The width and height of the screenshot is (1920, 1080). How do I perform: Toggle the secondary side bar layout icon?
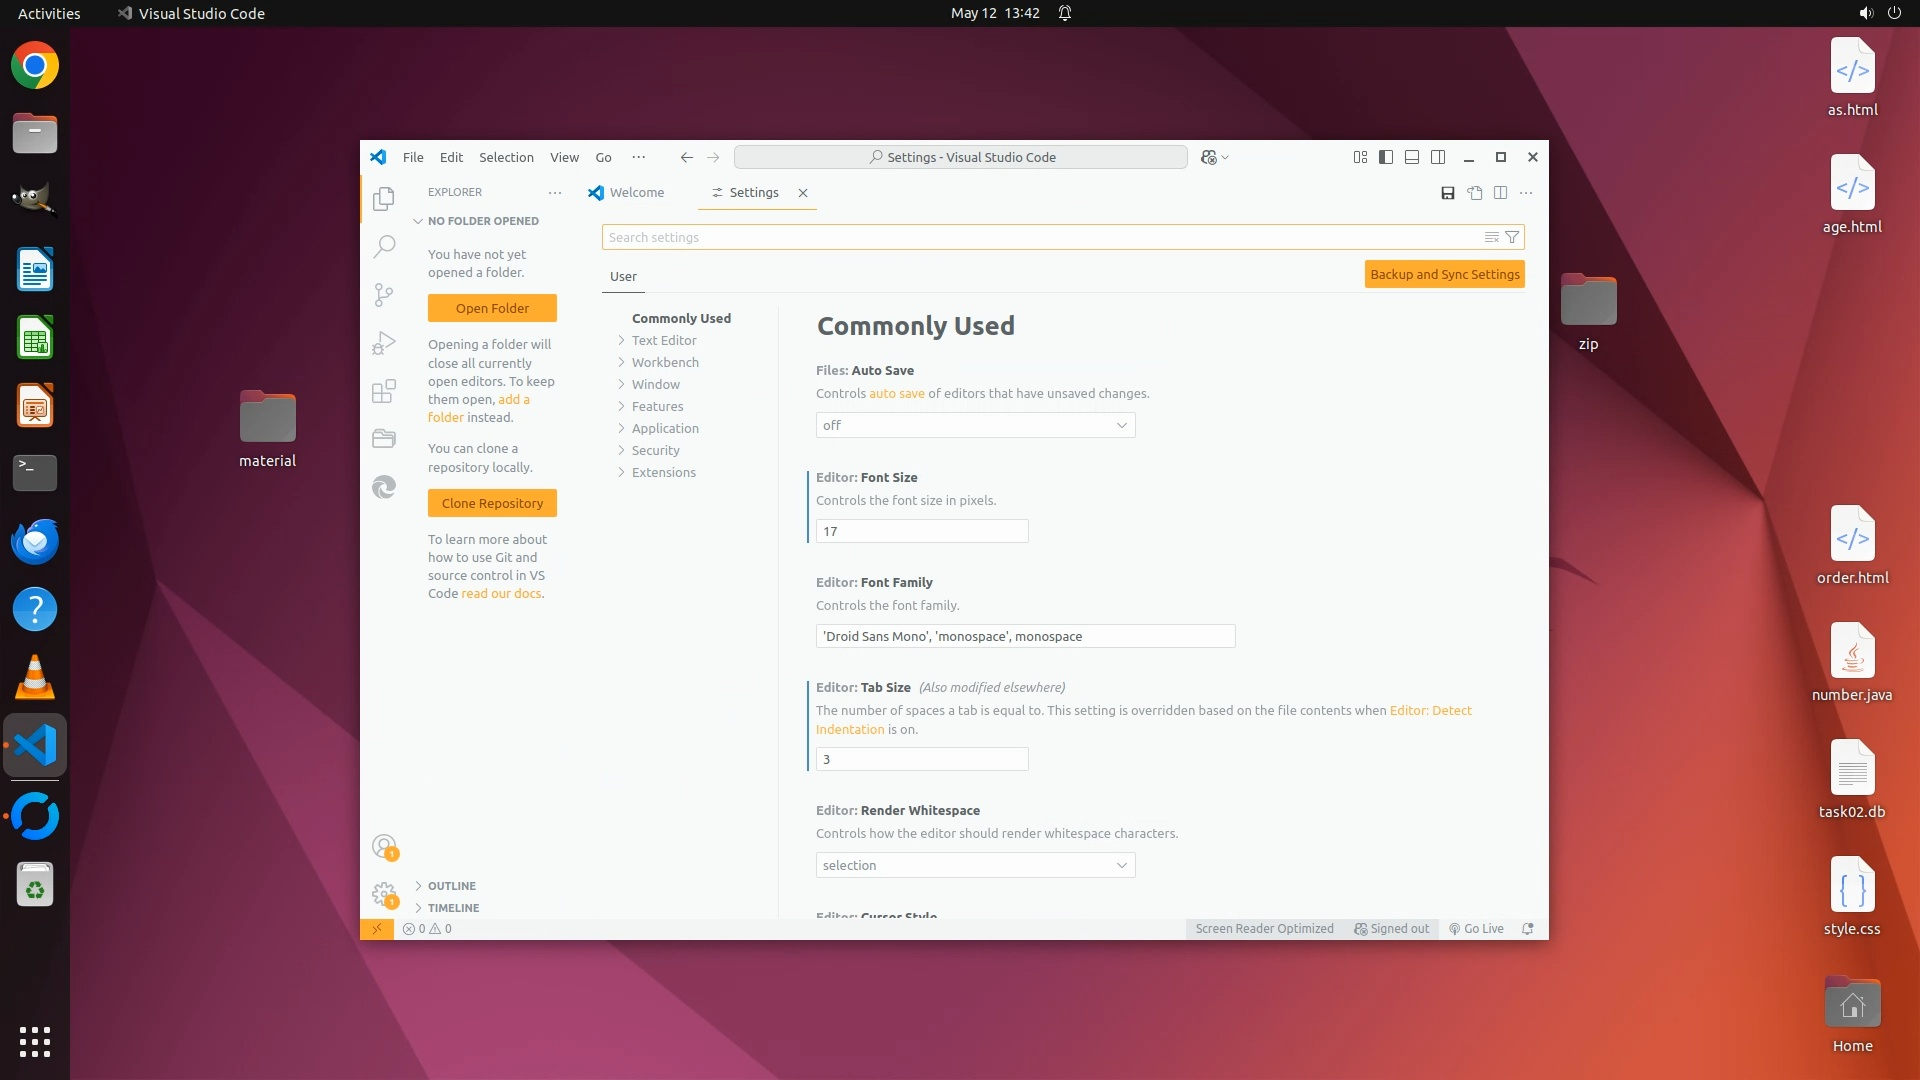coord(1438,157)
